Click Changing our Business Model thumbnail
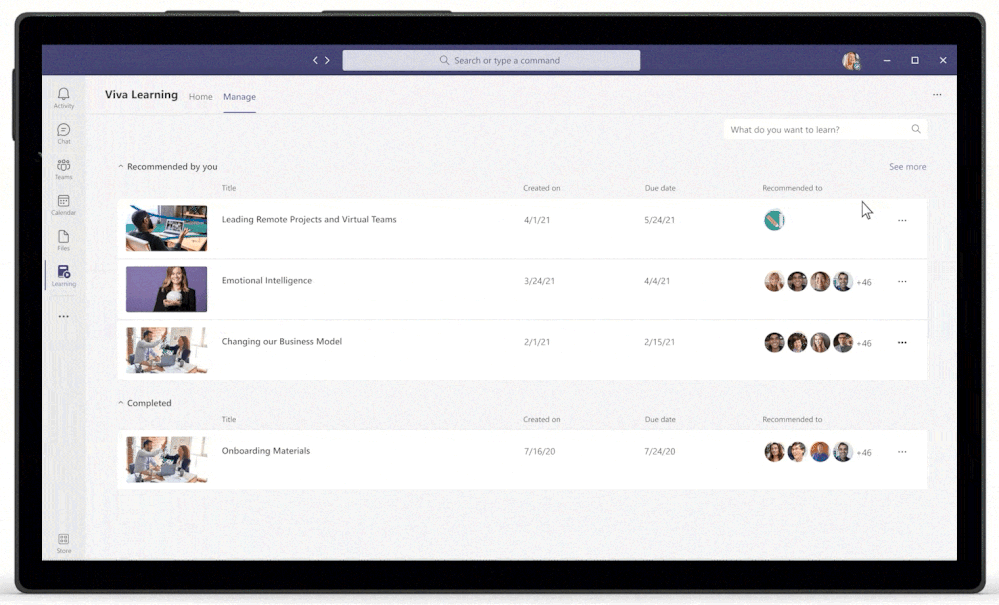This screenshot has height=605, width=999. [166, 350]
